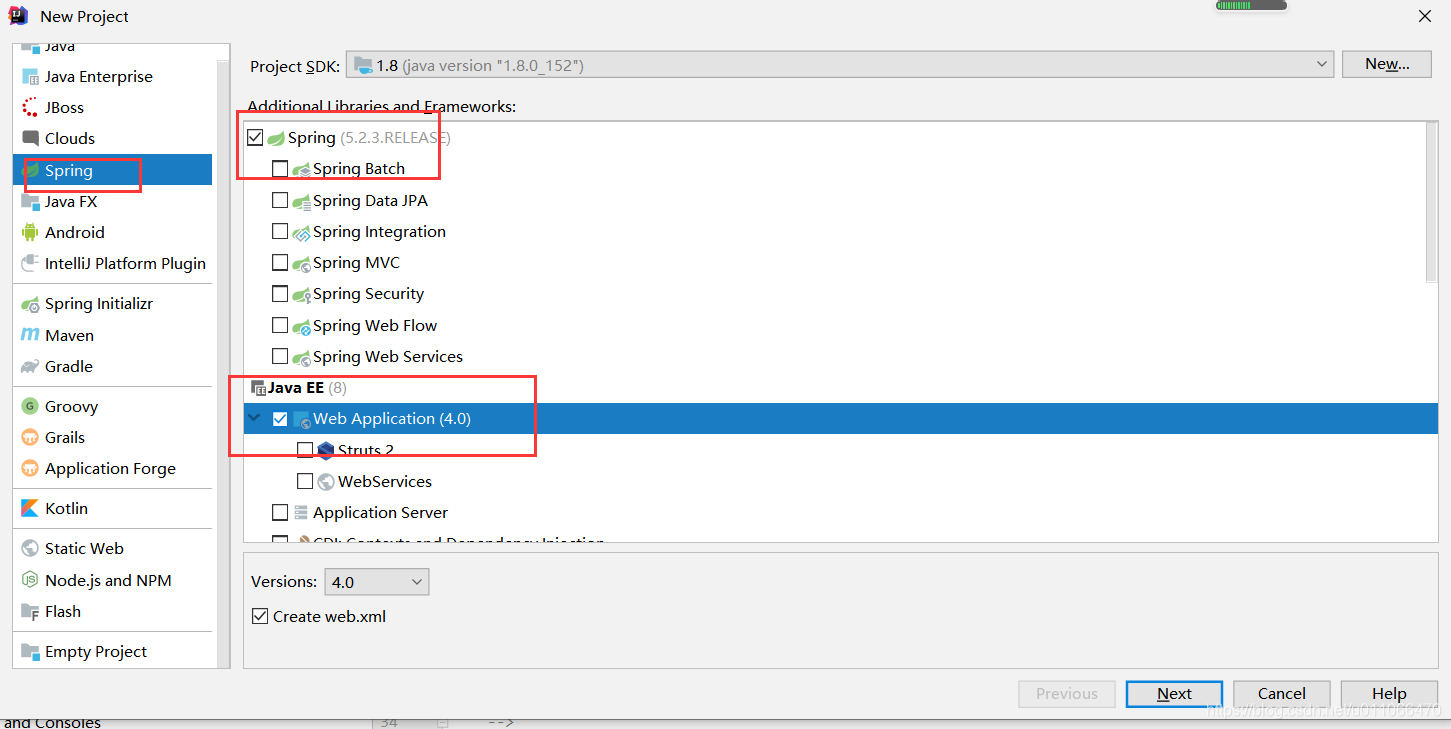
Task: Click the Spring Web Flow icon
Action: coord(301,326)
